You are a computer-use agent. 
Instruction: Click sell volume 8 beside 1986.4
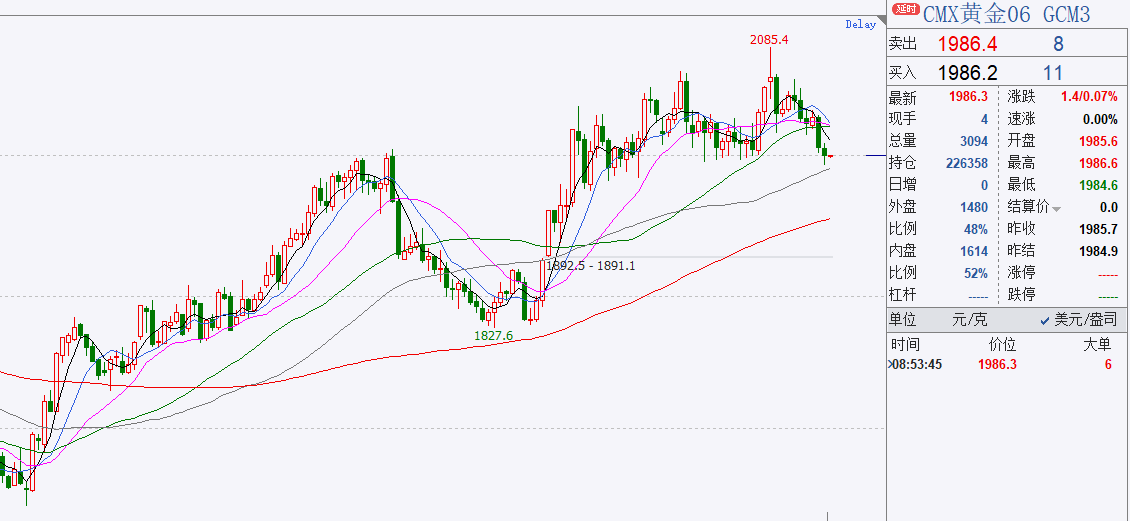point(1058,44)
